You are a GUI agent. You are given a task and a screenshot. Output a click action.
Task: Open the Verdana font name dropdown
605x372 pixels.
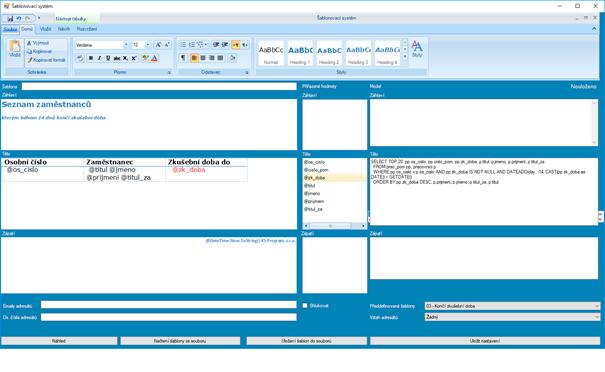point(102,45)
